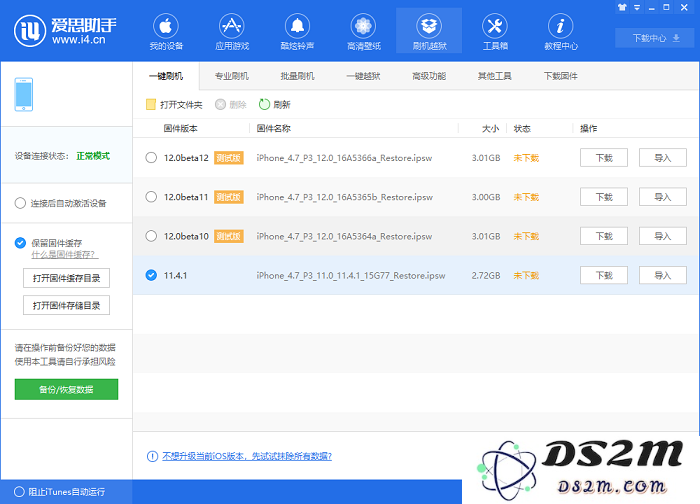
Task: Open 教程中心 tutorial center
Action: click(561, 32)
